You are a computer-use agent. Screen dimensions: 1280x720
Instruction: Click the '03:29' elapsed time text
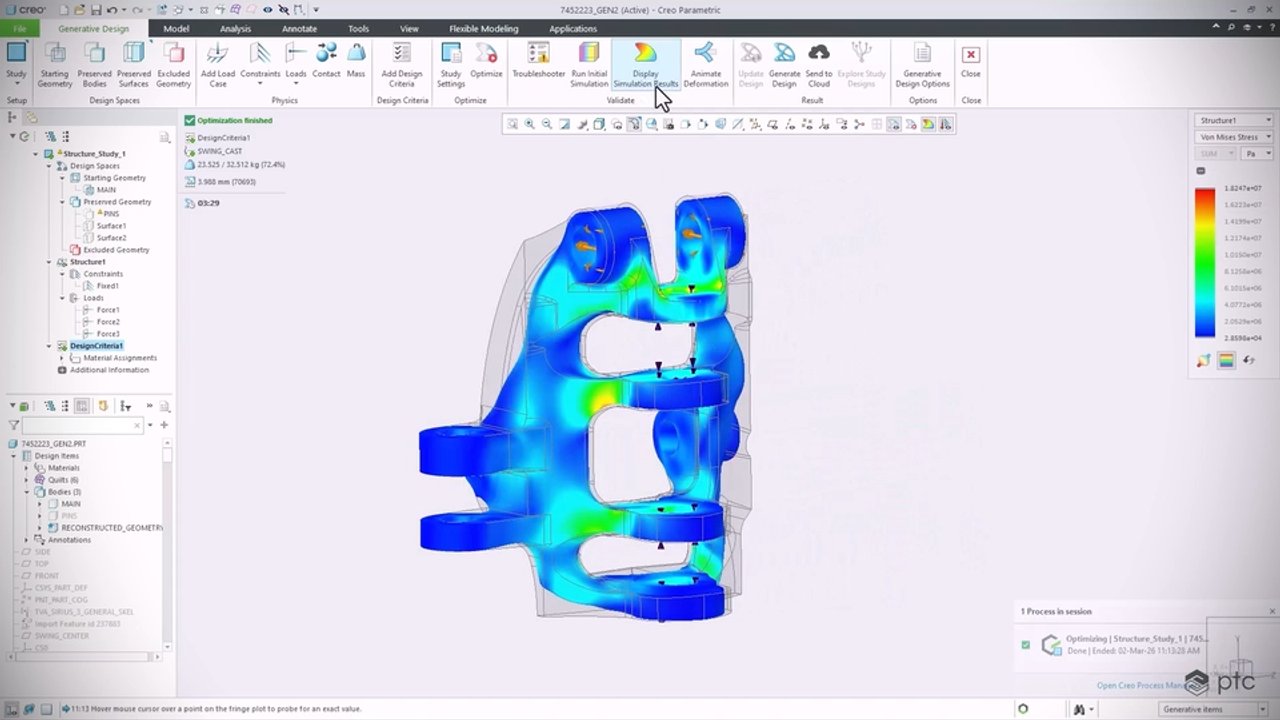pyautogui.click(x=208, y=203)
